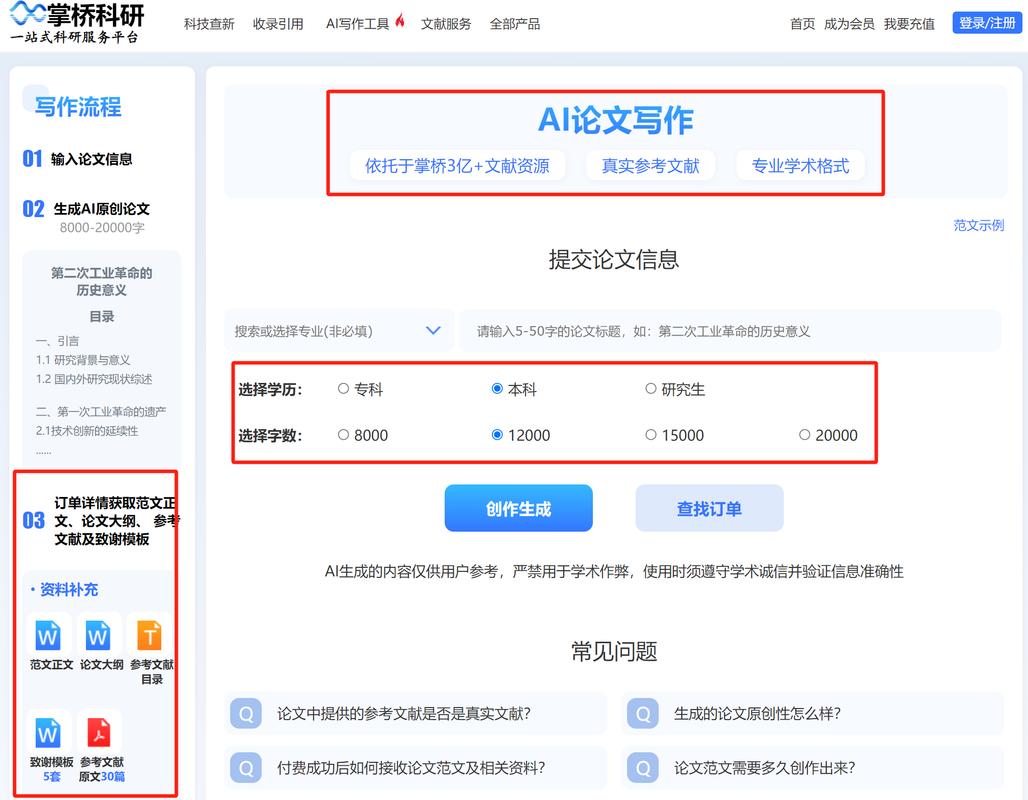Click the question icon beside 生成的论文原创性怎么样
Image resolution: width=1028 pixels, height=800 pixels.
(x=645, y=713)
